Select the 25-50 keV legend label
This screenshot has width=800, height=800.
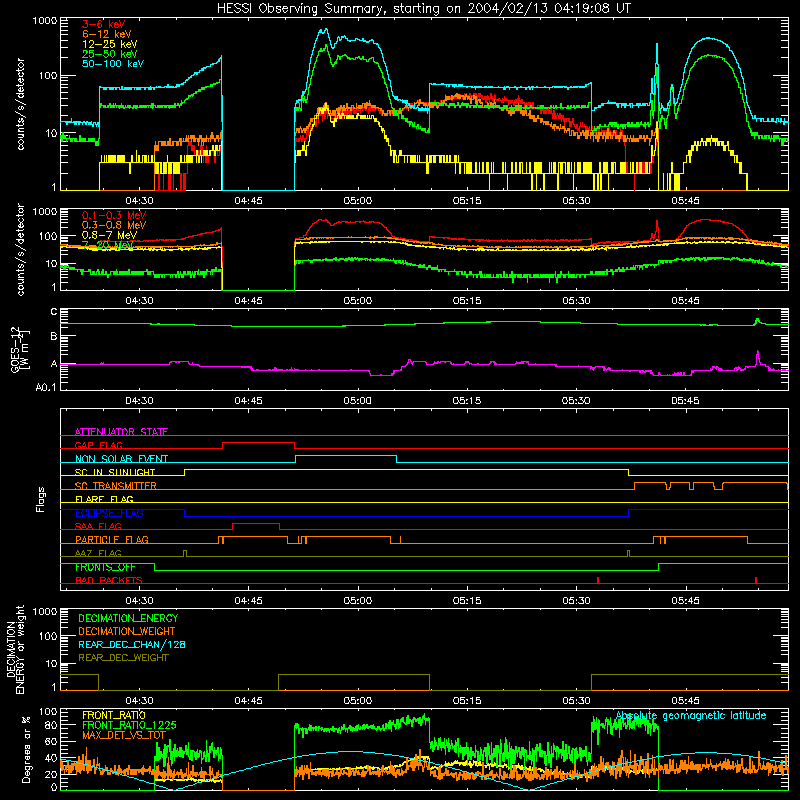(110, 54)
